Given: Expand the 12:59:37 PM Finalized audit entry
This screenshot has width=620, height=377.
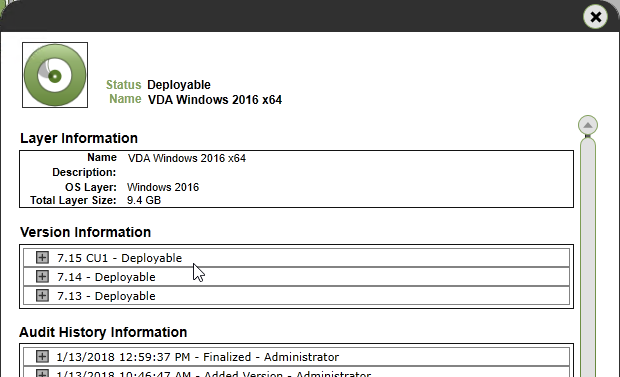Looking at the screenshot, I should coord(42,356).
